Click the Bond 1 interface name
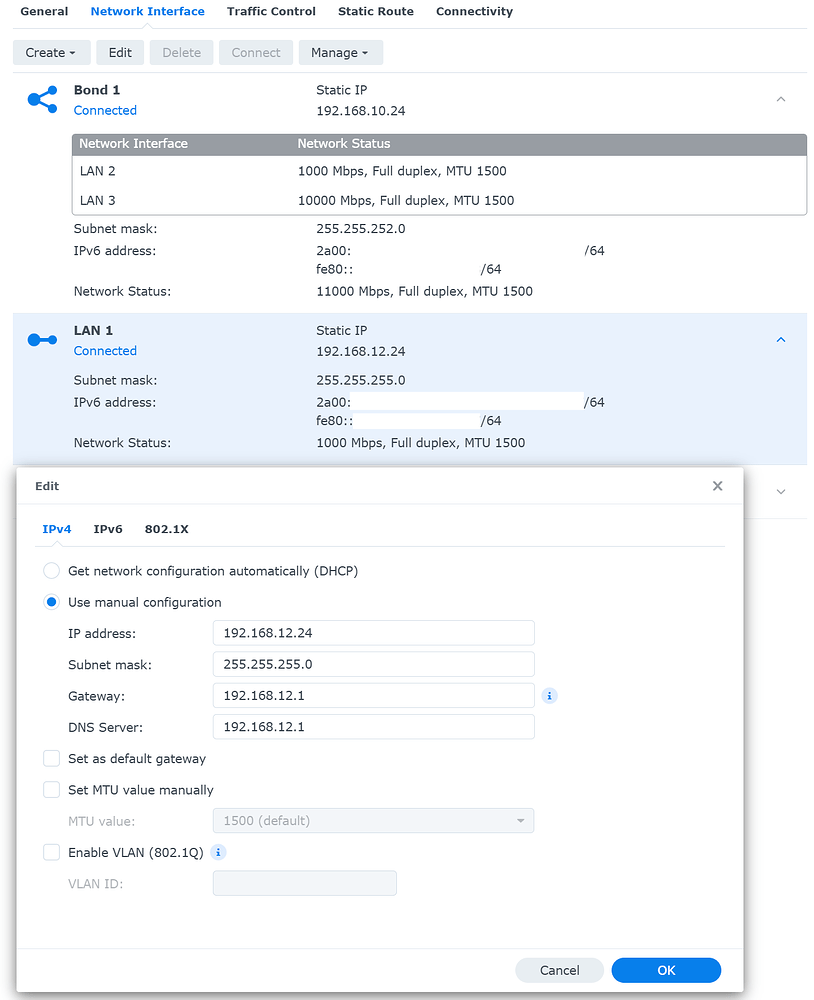 pos(97,90)
